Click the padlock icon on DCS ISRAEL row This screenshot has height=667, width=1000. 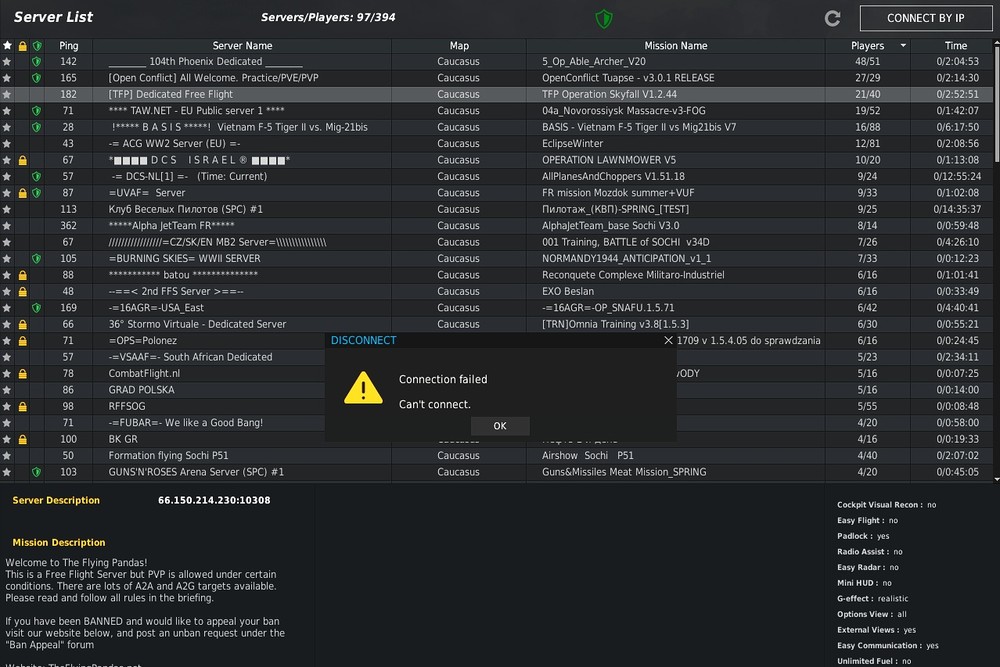coord(22,160)
